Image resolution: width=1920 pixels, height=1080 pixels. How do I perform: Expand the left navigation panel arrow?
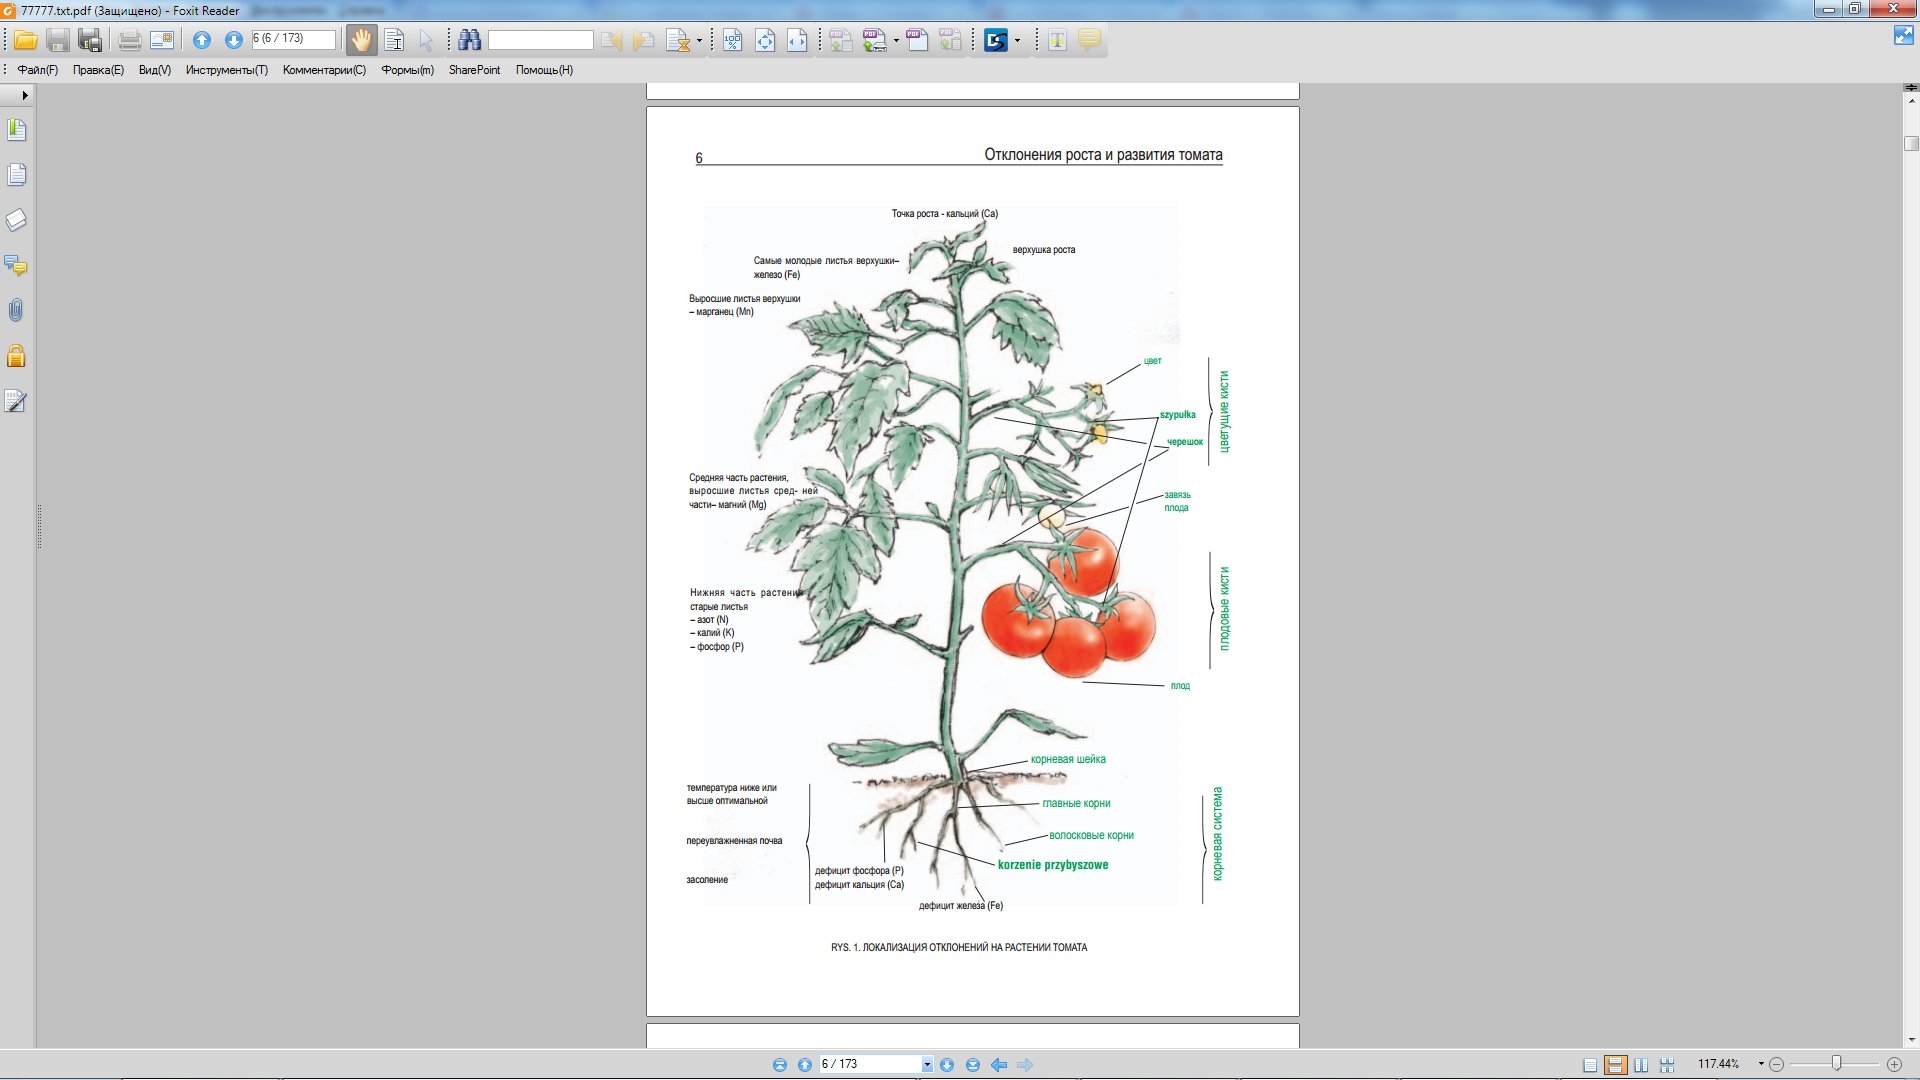point(24,95)
